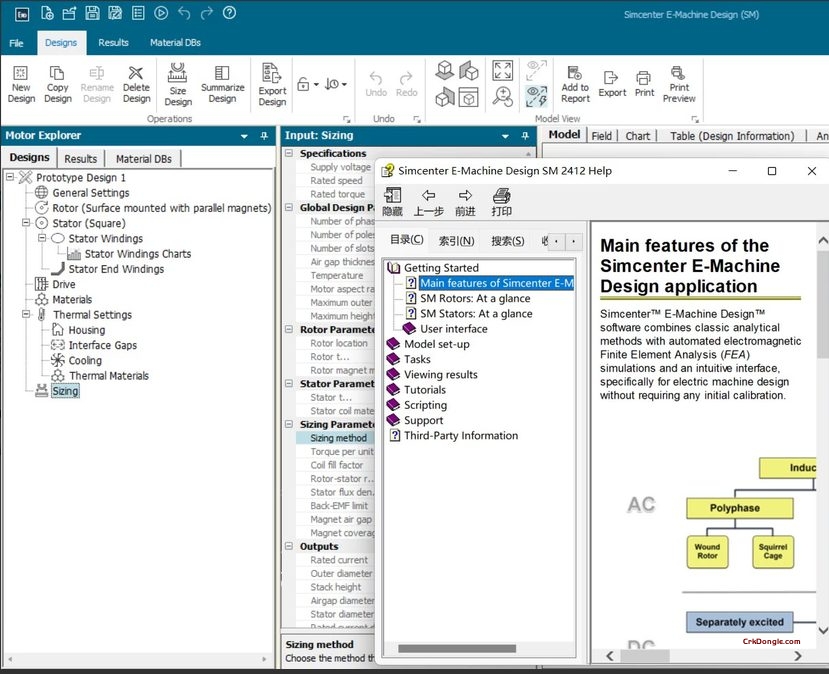The image size is (829, 674).
Task: Open Third-Party Information help topic
Action: pyautogui.click(x=460, y=436)
